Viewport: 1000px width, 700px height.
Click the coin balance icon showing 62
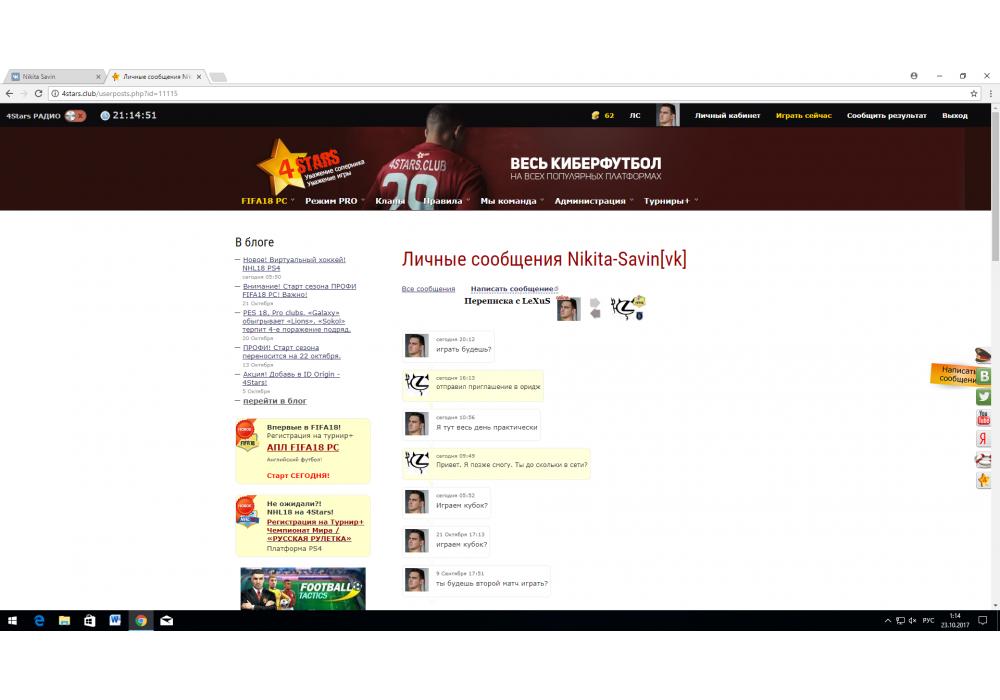(596, 115)
